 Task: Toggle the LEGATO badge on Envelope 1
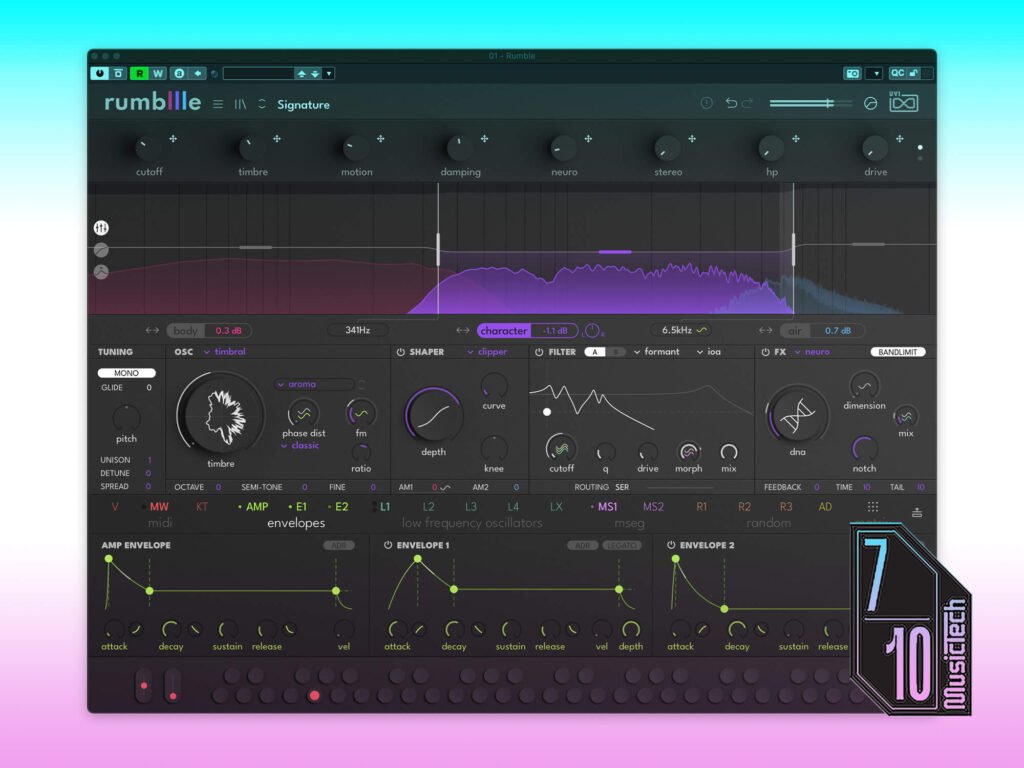pos(621,545)
